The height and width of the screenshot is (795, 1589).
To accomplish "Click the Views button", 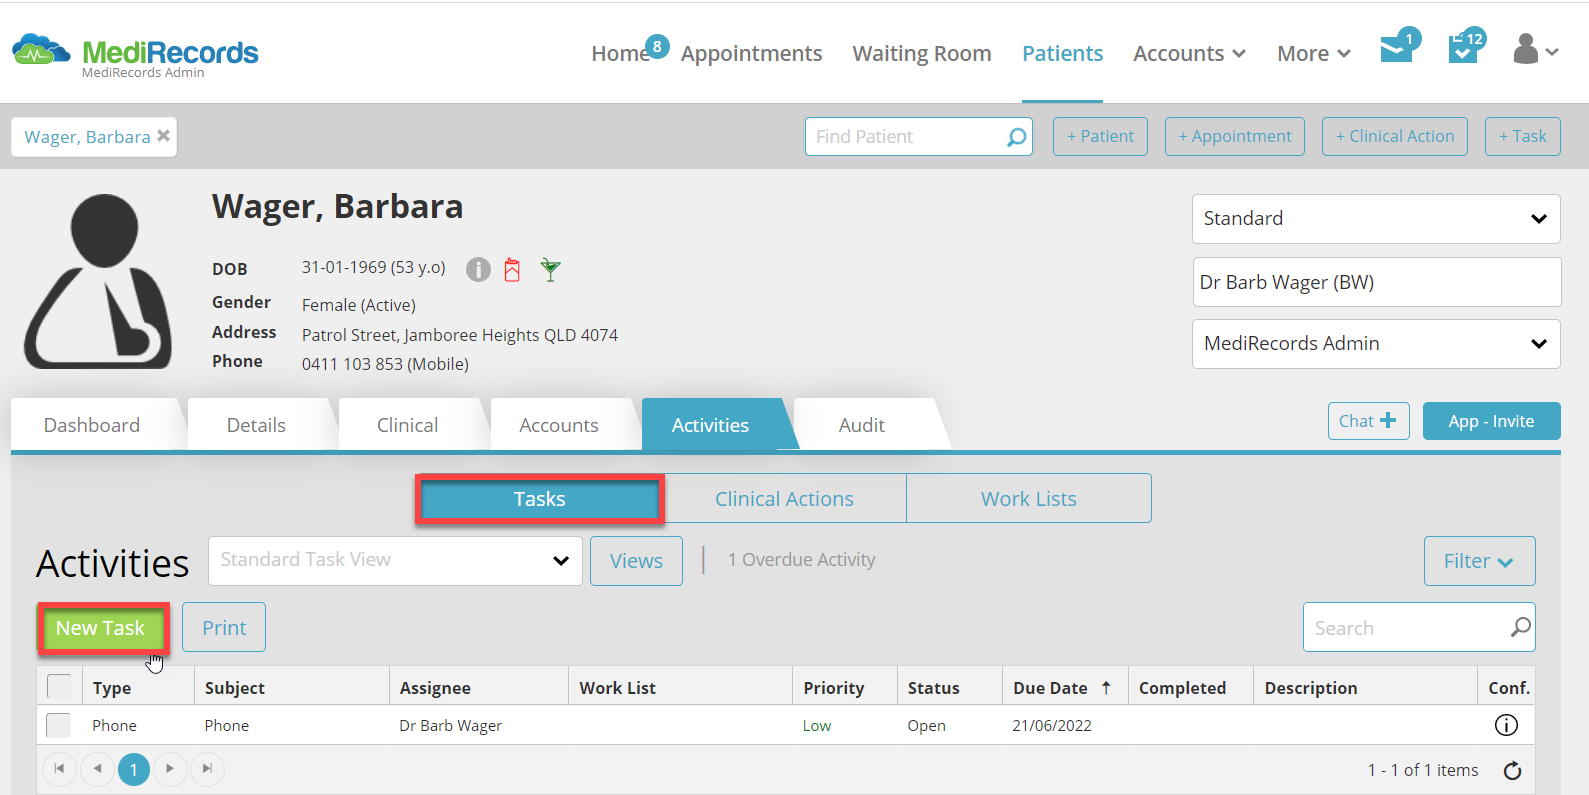I will (x=636, y=561).
